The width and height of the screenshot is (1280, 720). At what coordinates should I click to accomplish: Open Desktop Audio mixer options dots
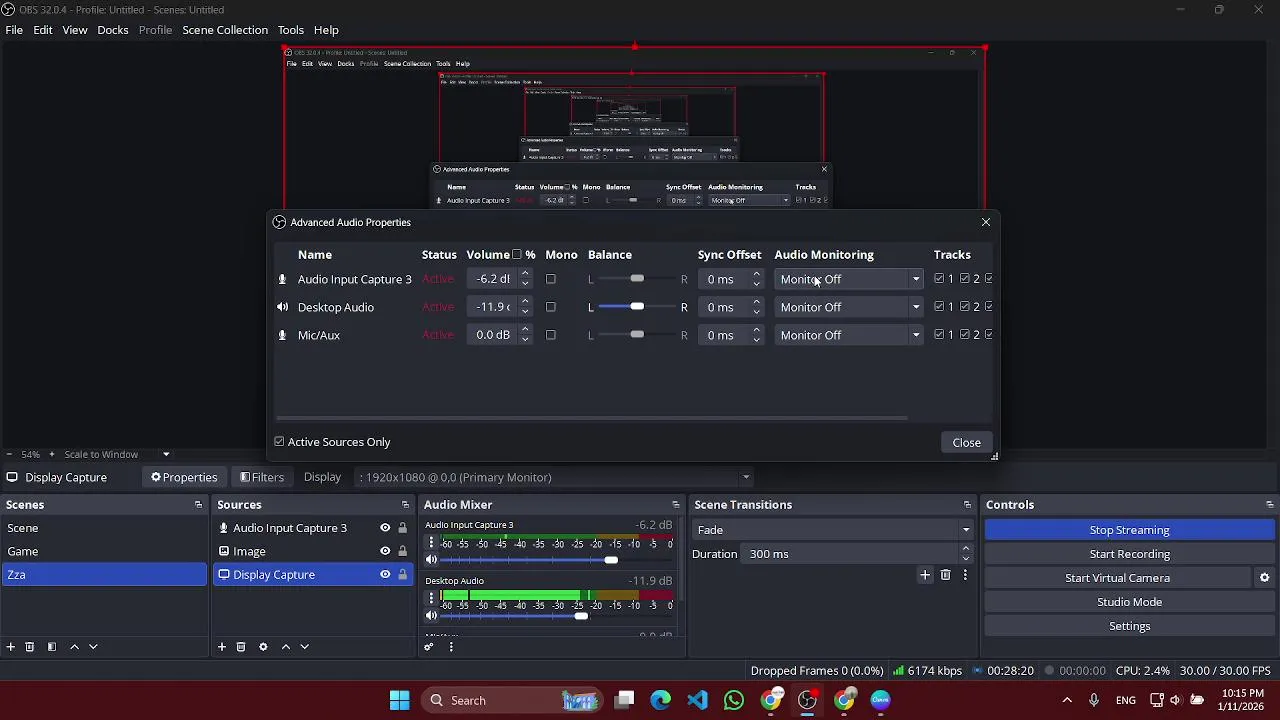(x=431, y=599)
